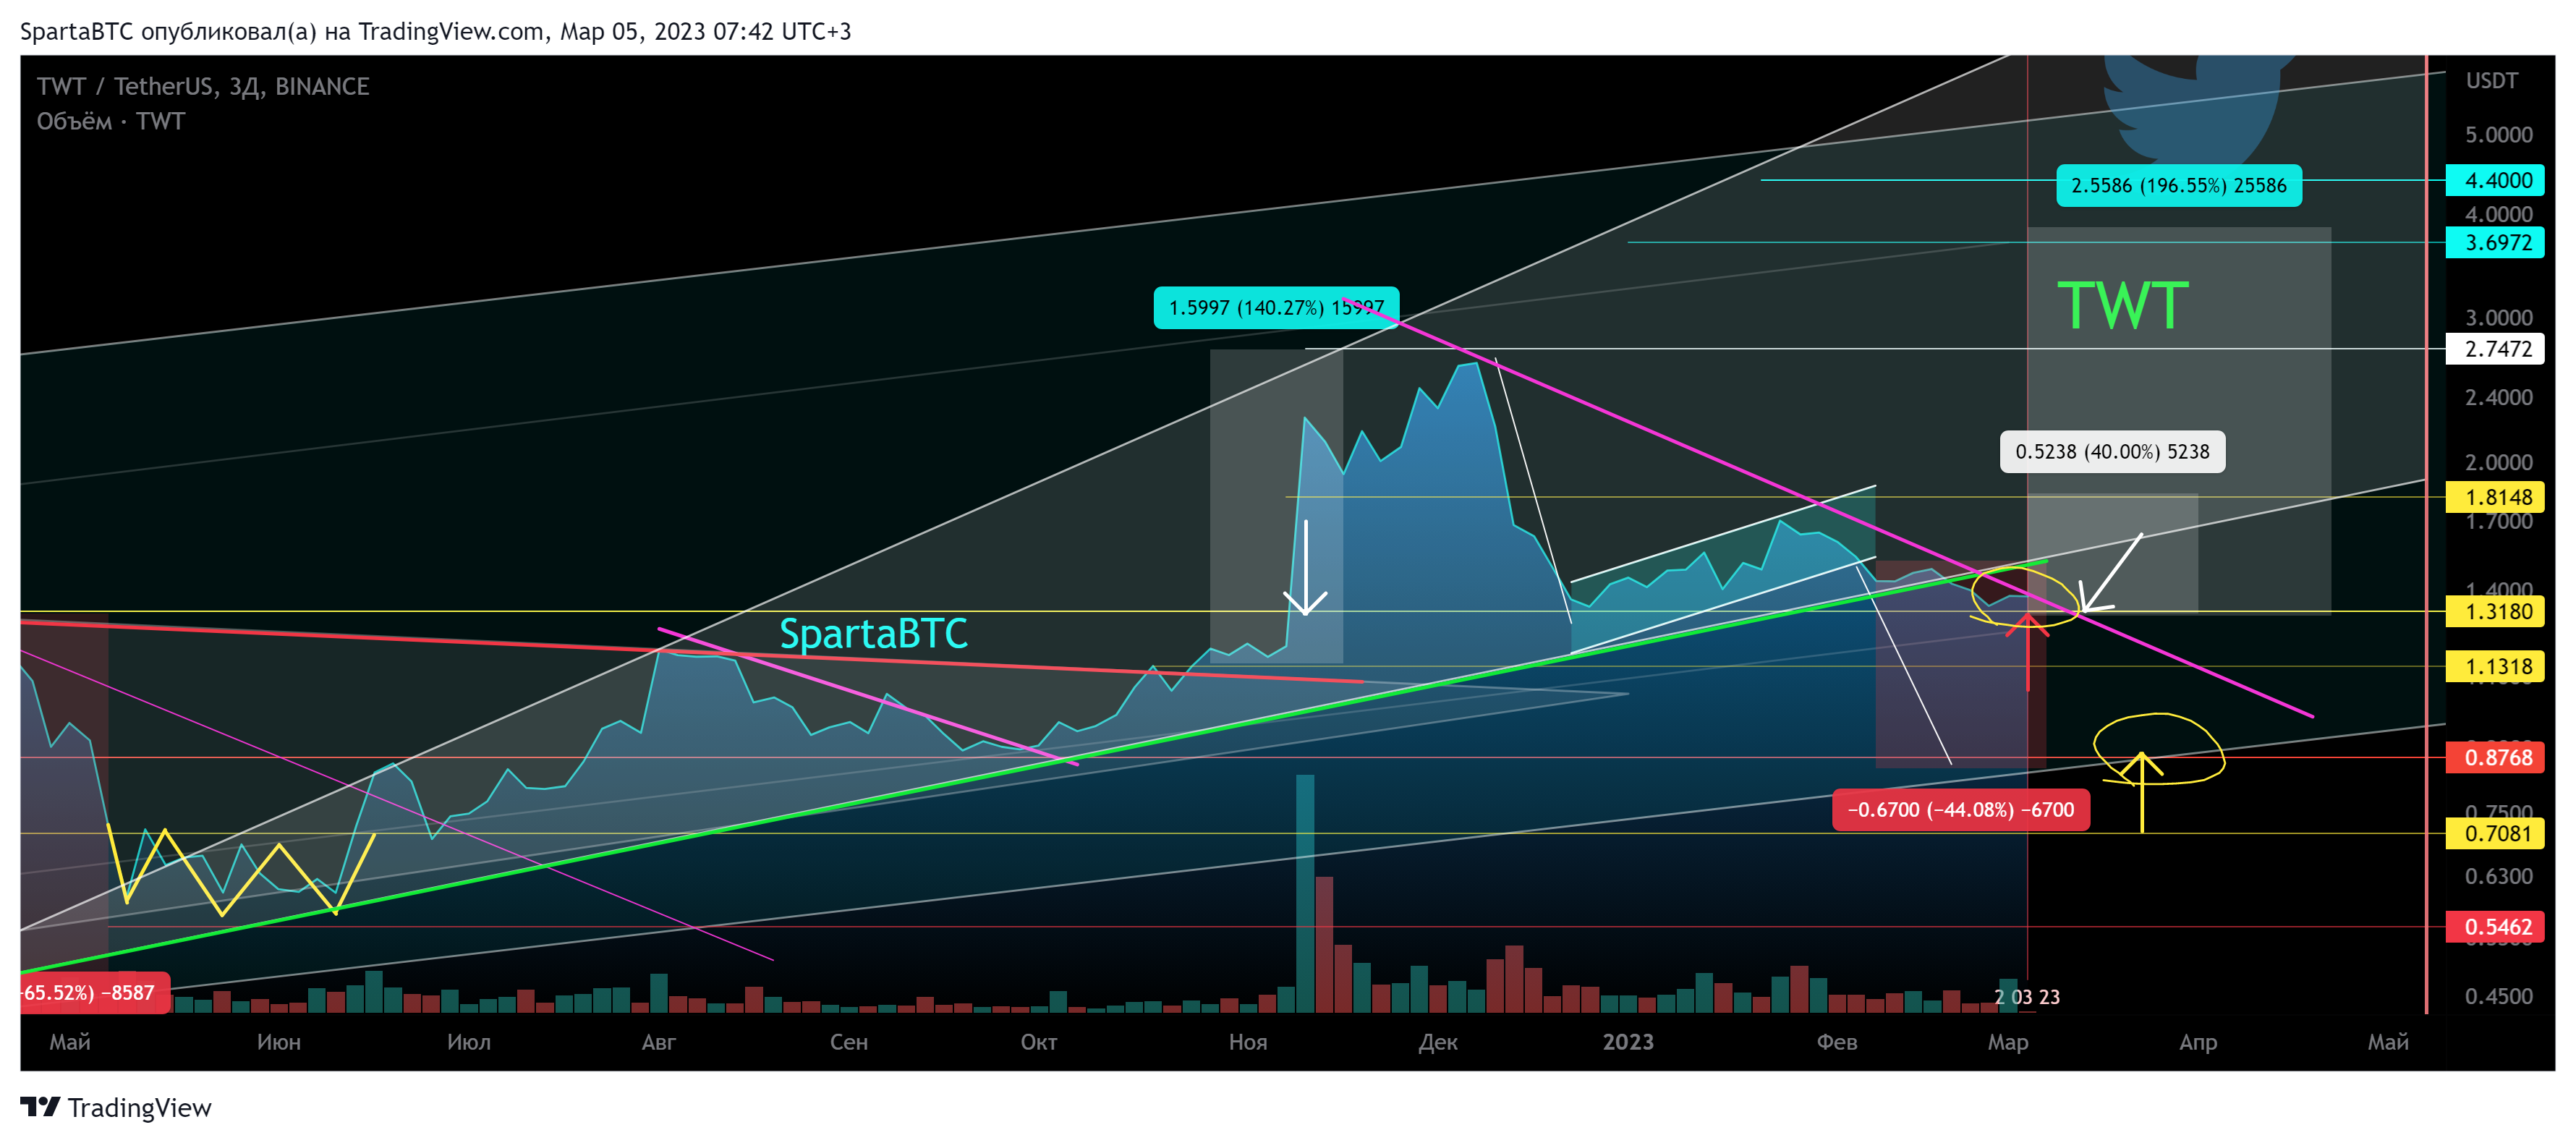Select the 0.5462 red price label
Viewport: 2576px width, 1143px height.
tap(2495, 927)
